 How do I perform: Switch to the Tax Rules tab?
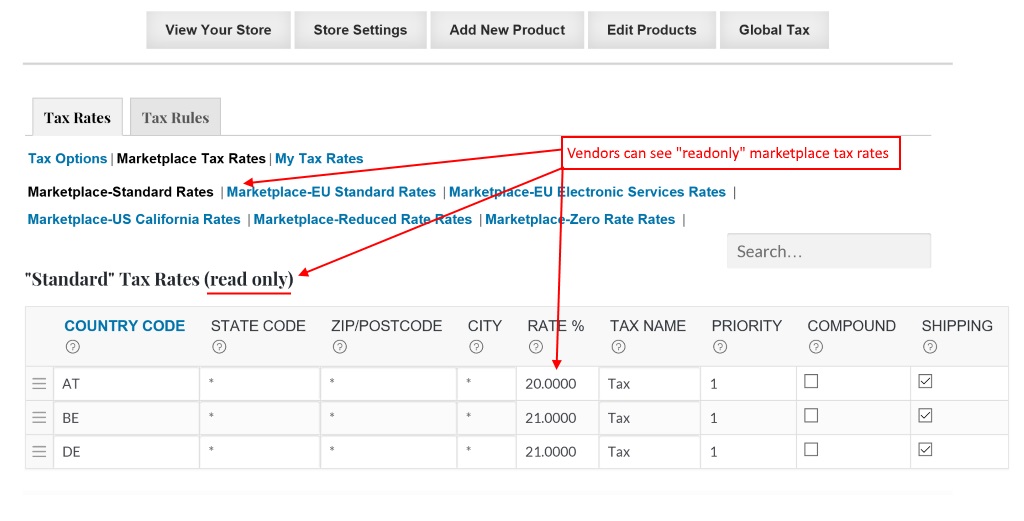point(175,118)
